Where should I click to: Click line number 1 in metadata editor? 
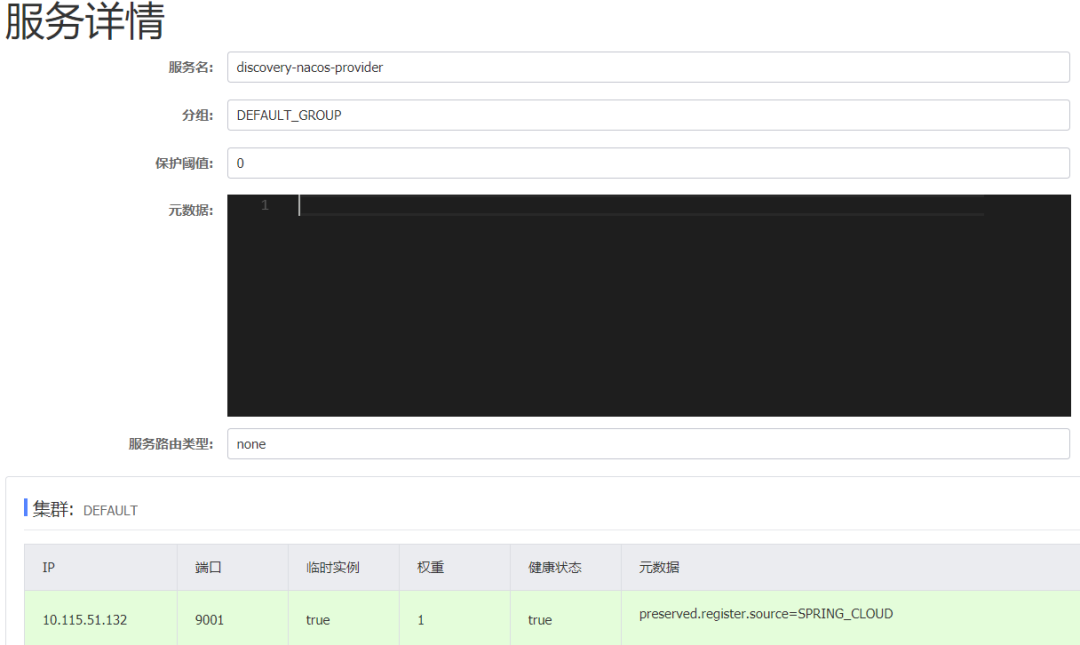click(x=264, y=205)
